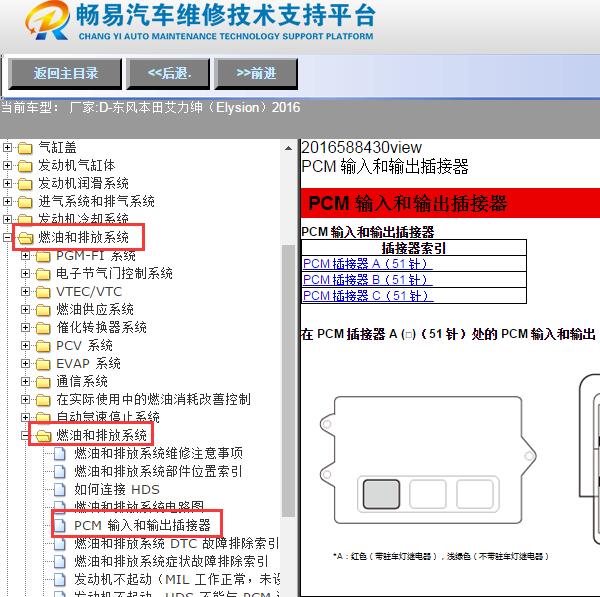Select the 进气系统和排气系统 tree item

[96, 201]
